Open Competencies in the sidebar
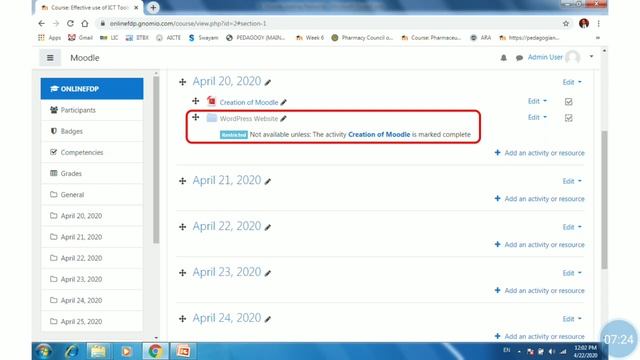Screen dimensions: 640x360 [x=92, y=152]
